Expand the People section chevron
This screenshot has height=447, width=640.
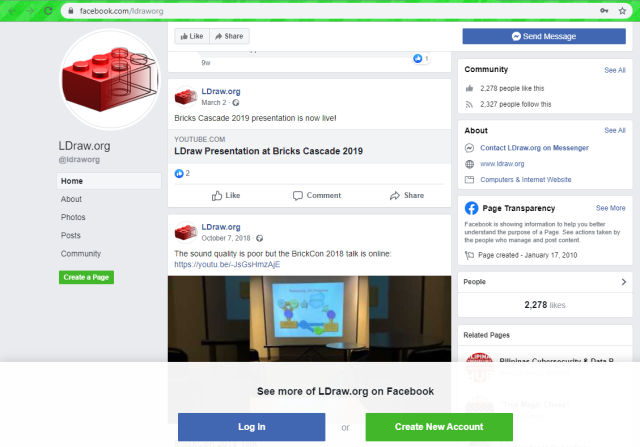(624, 282)
